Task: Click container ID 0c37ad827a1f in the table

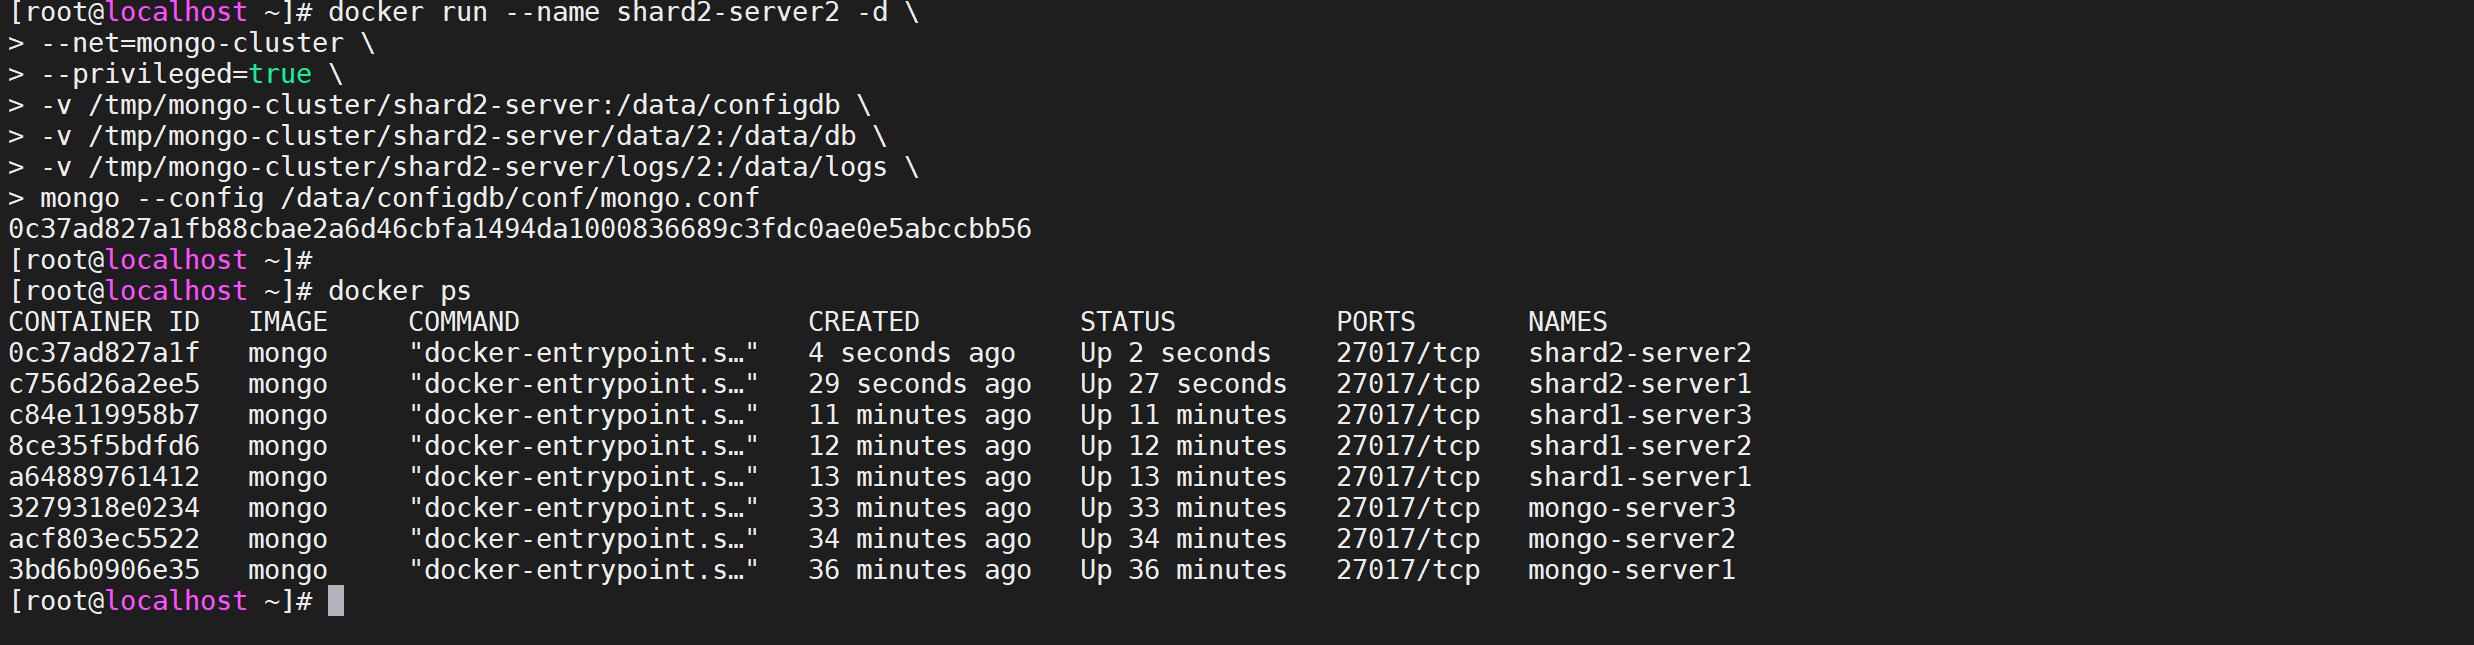Action: point(104,353)
